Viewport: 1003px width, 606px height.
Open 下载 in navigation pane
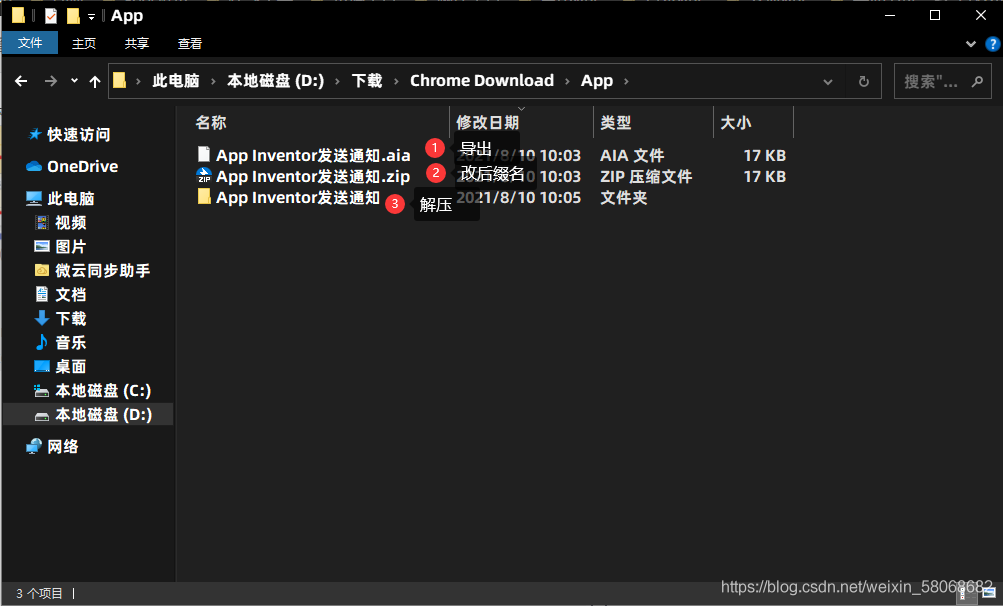point(71,319)
